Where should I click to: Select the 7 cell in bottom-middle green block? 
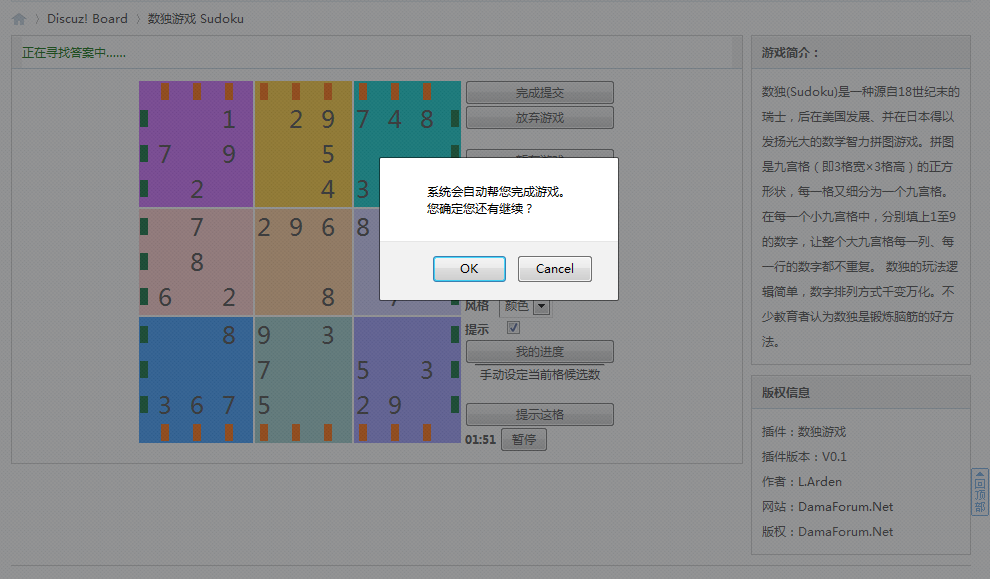tap(264, 371)
